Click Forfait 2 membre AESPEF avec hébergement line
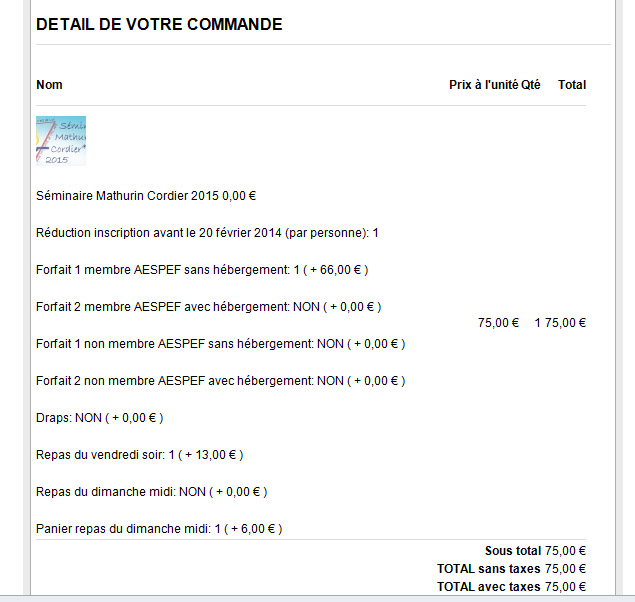Viewport: 635px width, 602px height. point(208,307)
